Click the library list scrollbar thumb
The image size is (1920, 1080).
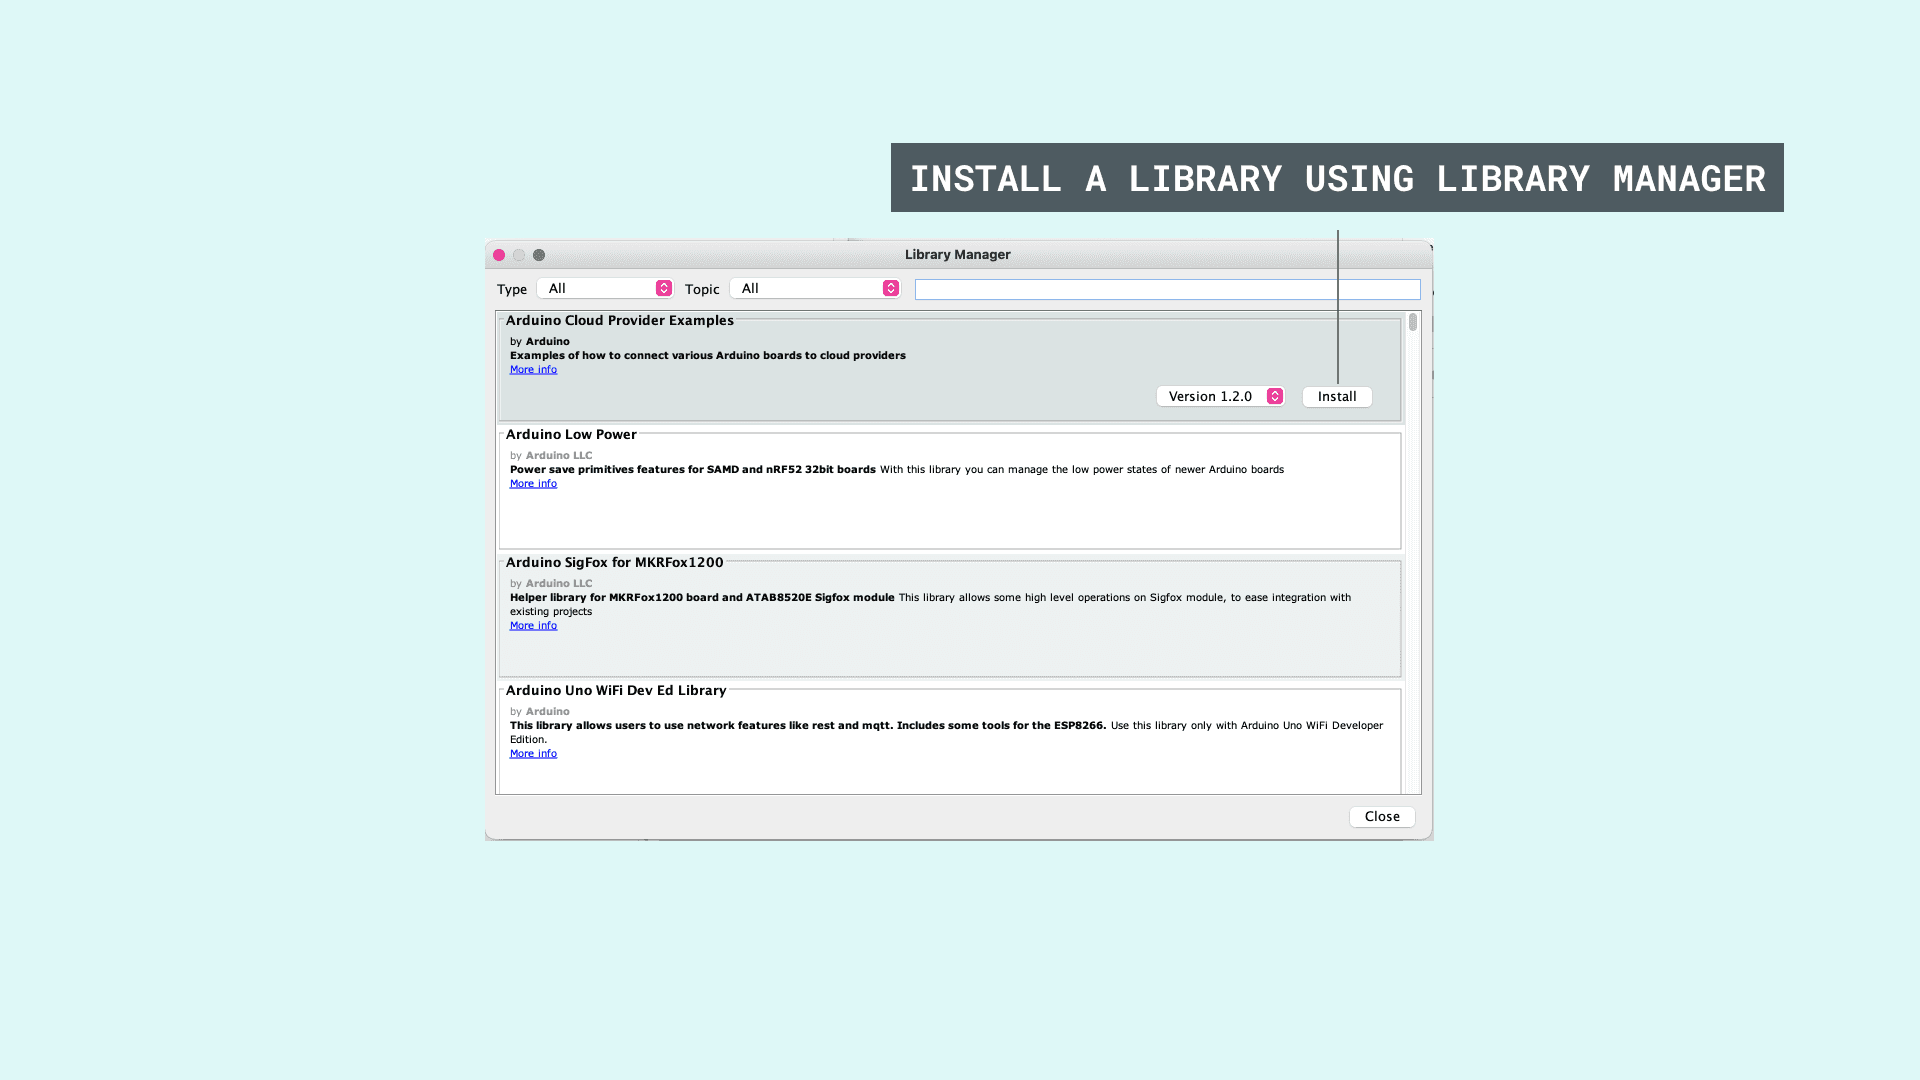point(1413,323)
